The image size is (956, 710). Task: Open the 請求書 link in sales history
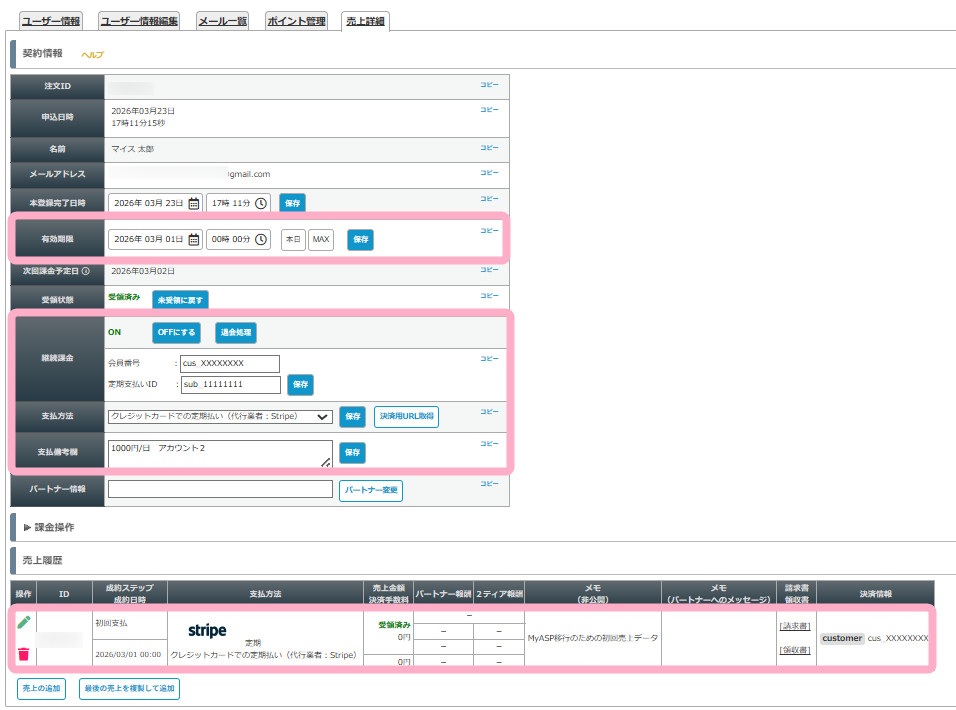click(794, 626)
